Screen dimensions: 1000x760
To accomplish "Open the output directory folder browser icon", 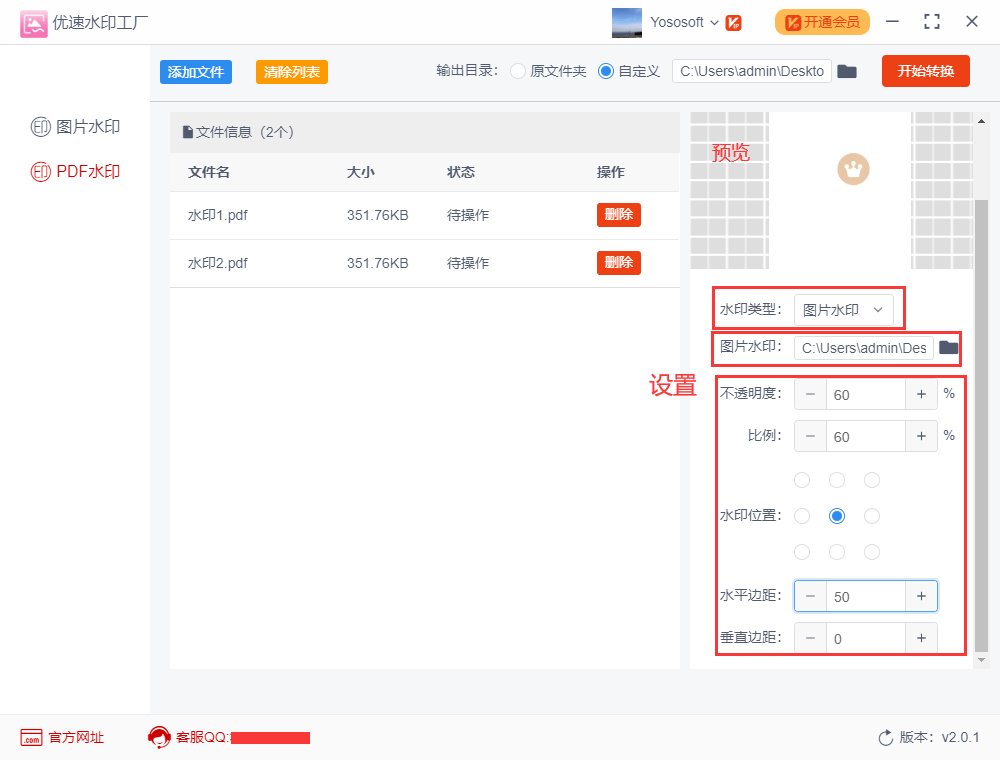I will pyautogui.click(x=847, y=71).
